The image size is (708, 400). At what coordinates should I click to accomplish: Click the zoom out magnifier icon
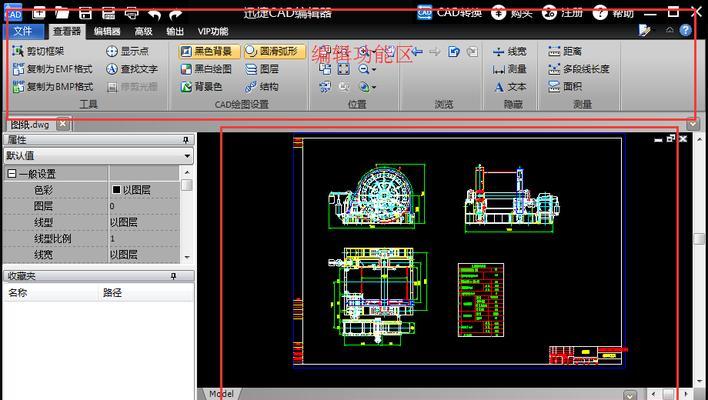click(x=363, y=69)
